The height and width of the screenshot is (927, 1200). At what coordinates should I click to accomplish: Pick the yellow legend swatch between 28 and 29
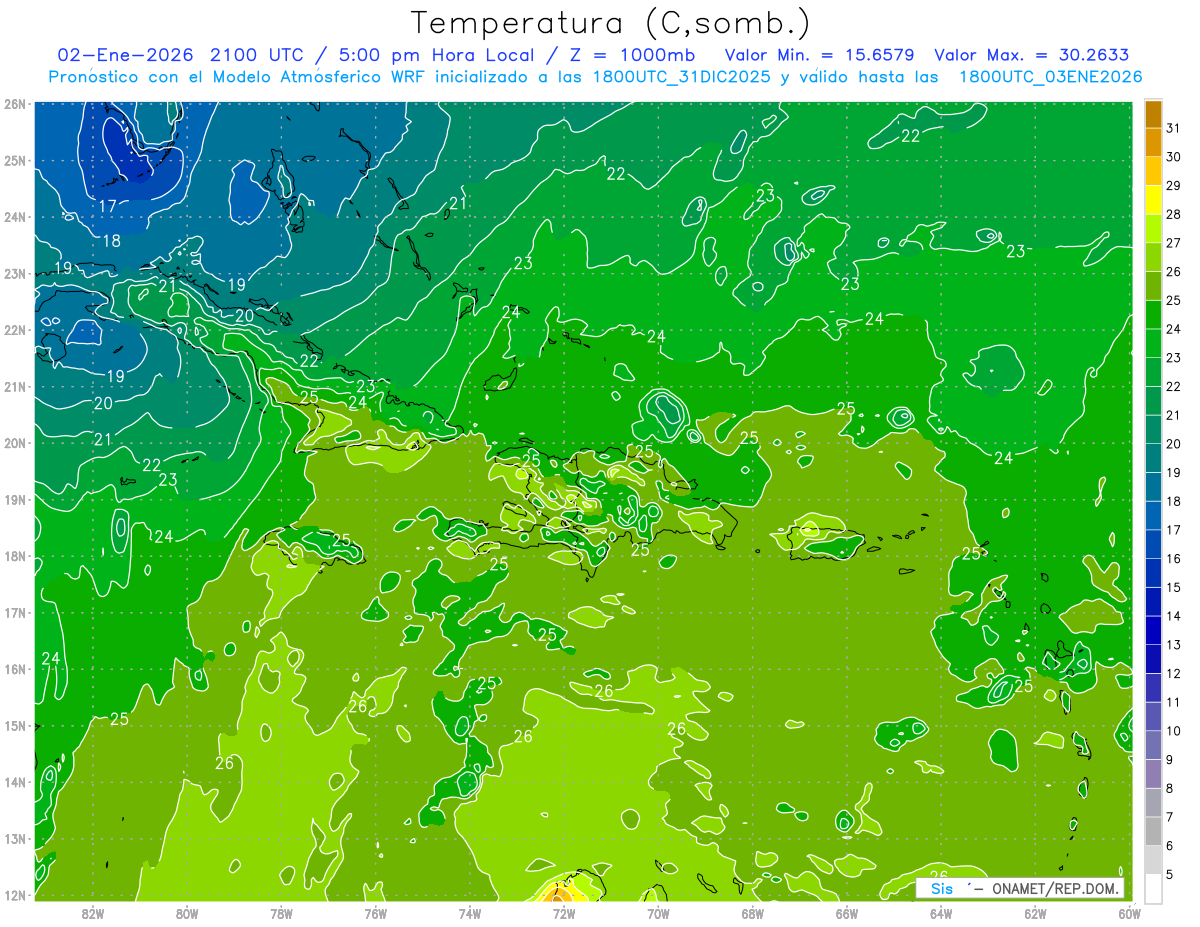pos(1154,200)
